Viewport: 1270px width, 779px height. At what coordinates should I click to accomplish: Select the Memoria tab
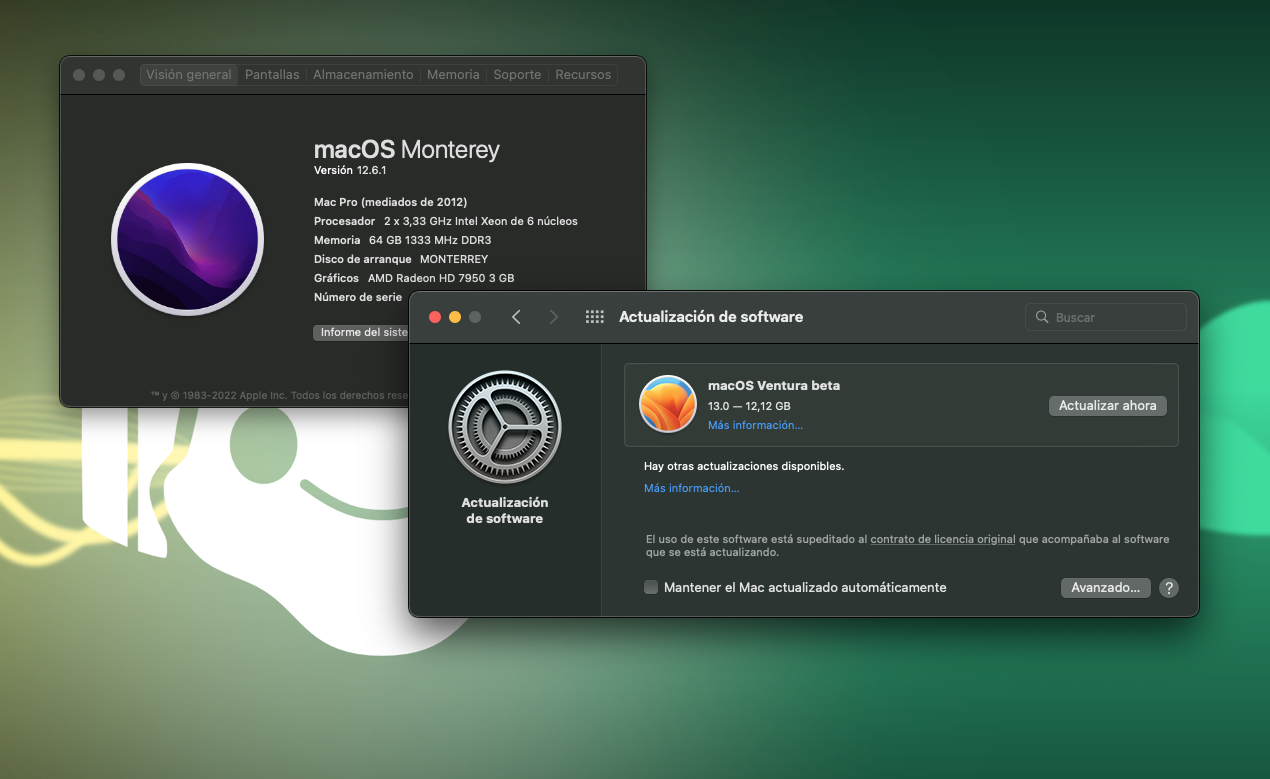453,75
